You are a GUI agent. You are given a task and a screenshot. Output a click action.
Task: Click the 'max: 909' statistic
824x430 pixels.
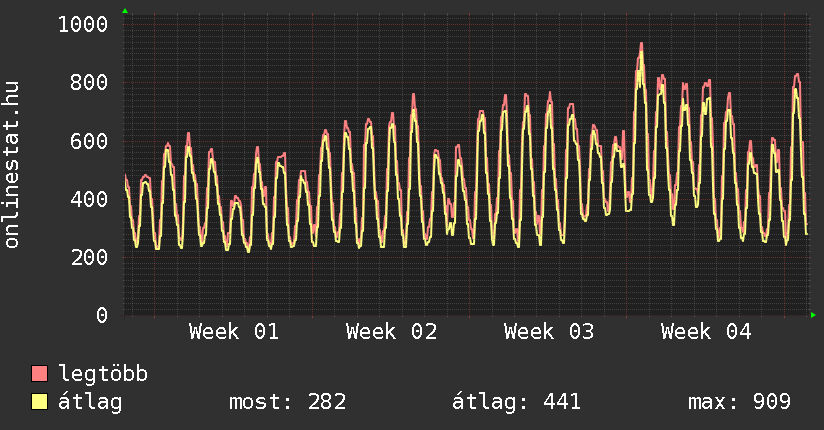pyautogui.click(x=740, y=402)
